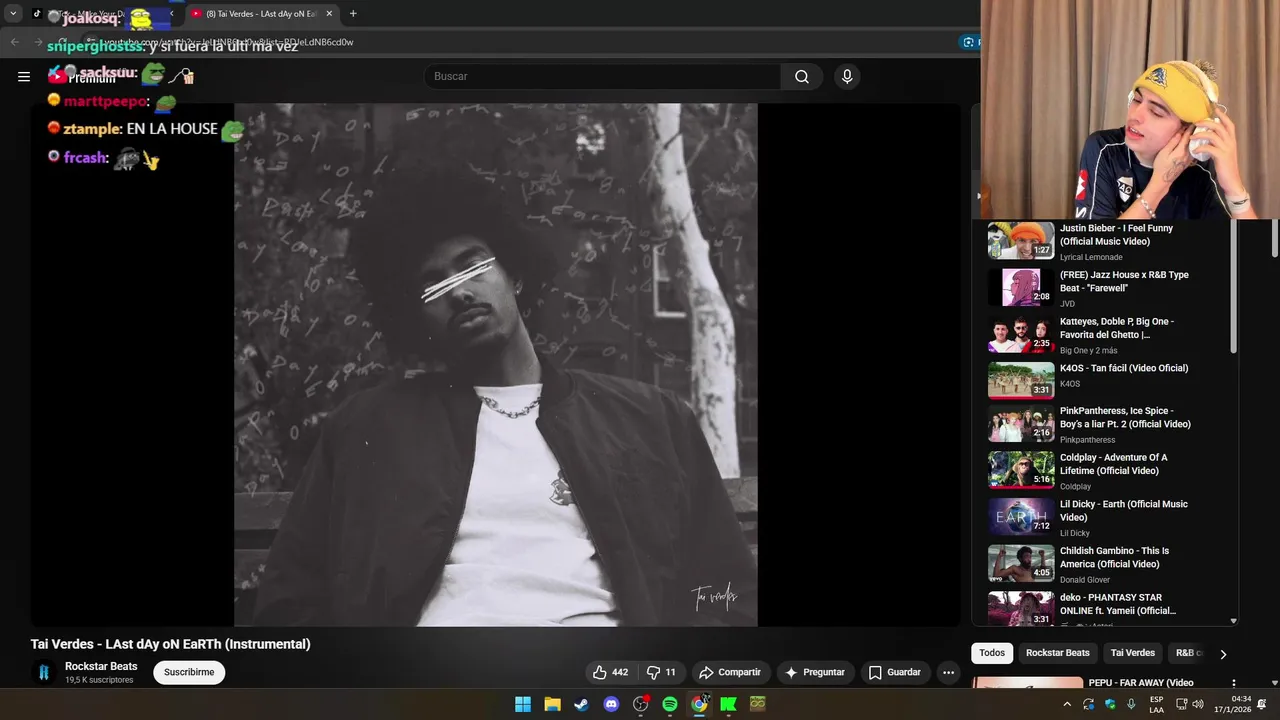Open Spotify from the taskbar

(670, 704)
